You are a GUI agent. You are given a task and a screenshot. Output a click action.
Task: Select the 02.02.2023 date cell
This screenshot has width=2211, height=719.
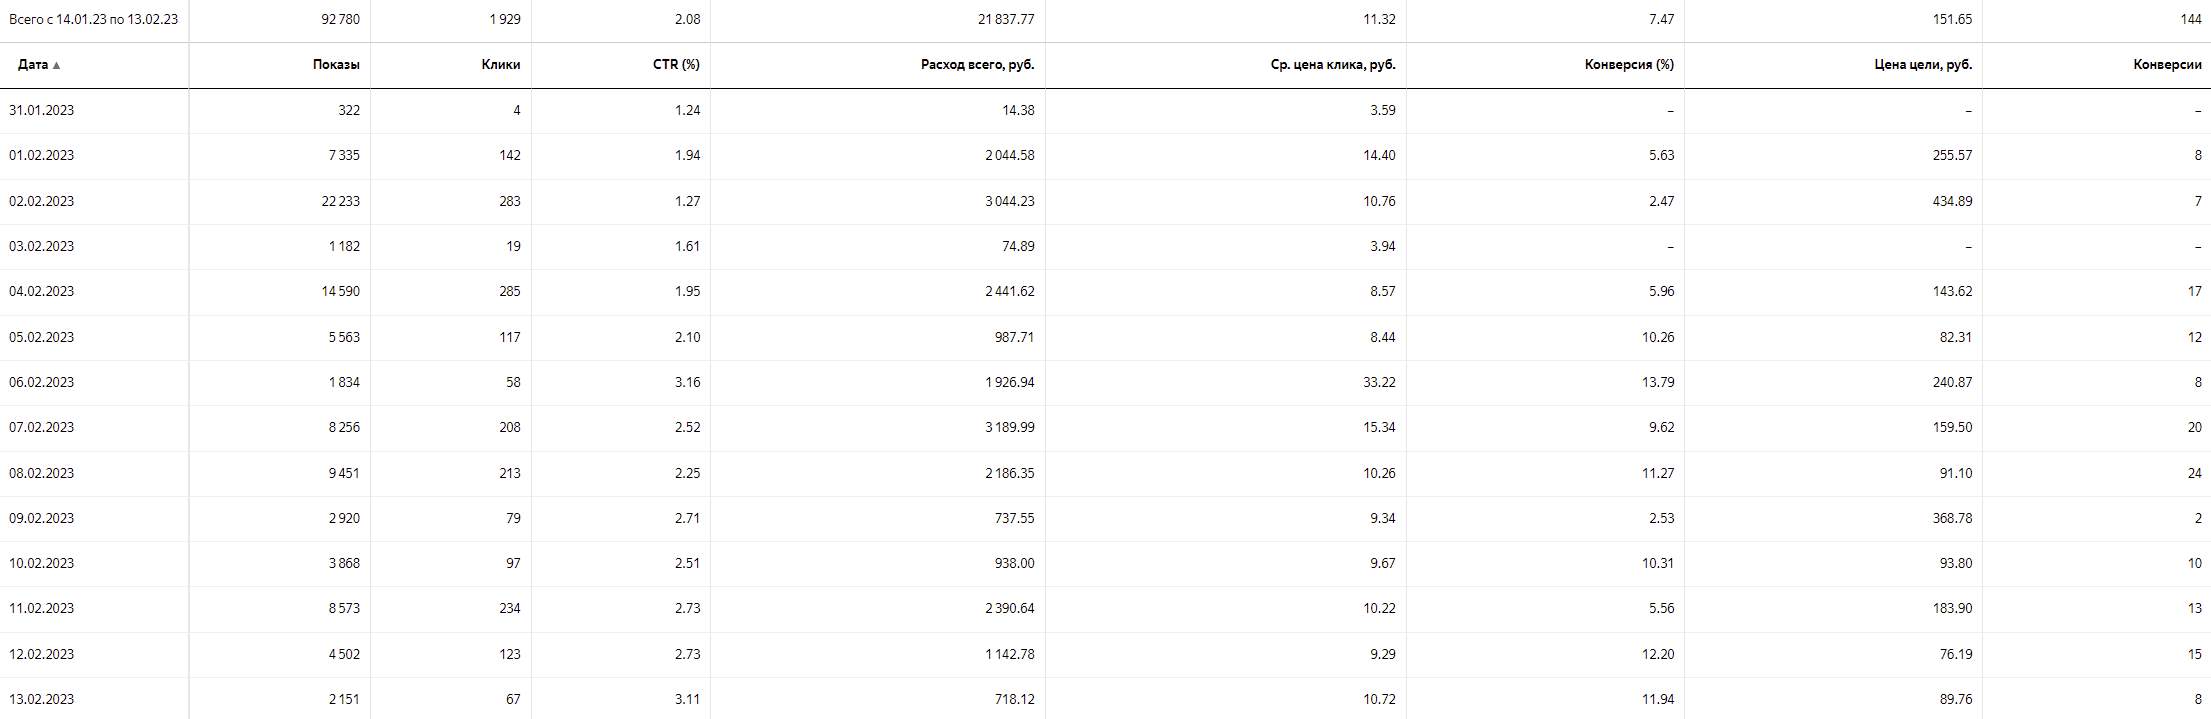coord(42,202)
